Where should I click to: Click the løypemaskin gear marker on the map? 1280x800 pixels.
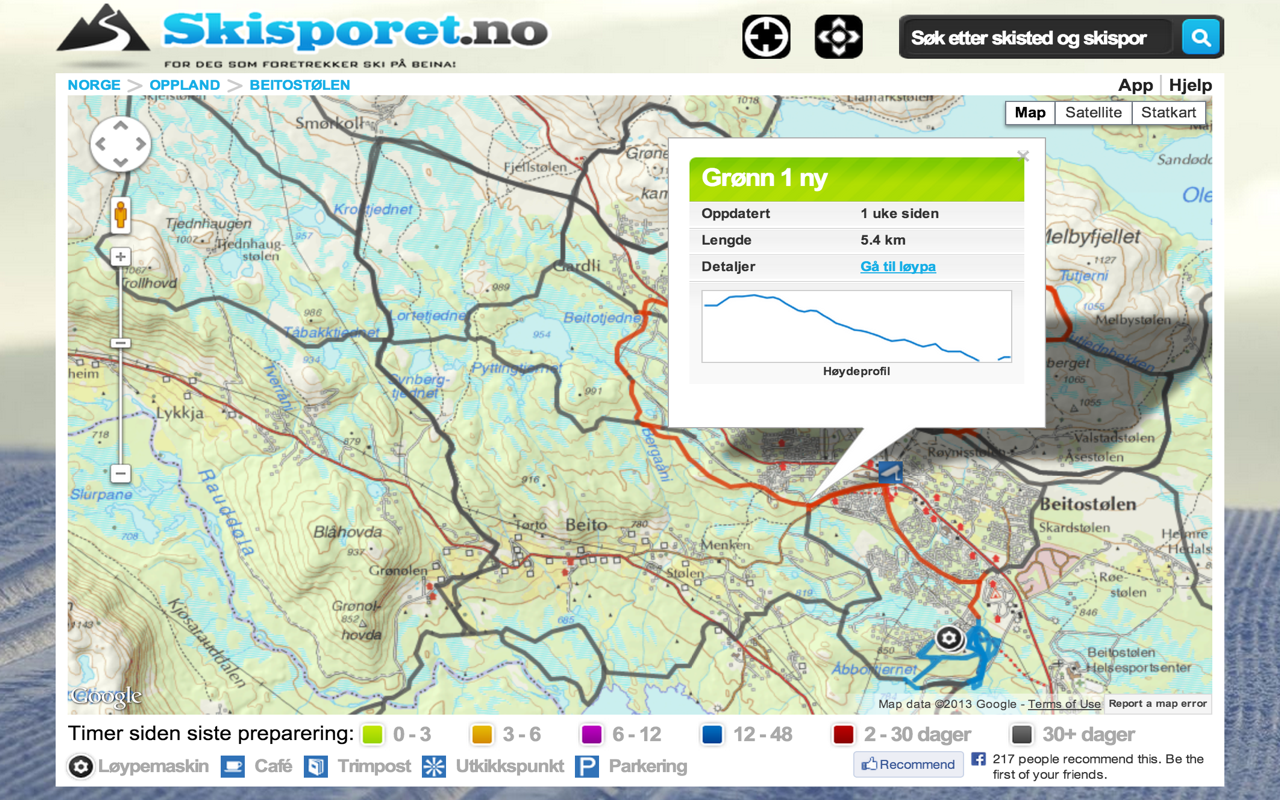point(949,637)
